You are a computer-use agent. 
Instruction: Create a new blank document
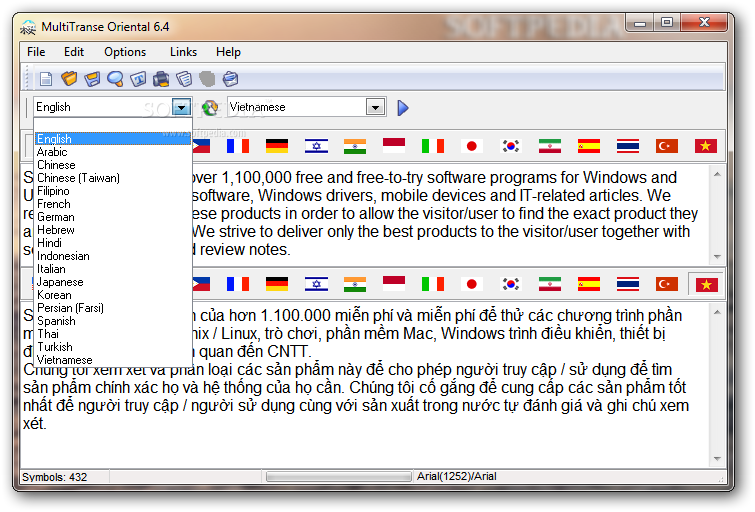pyautogui.click(x=46, y=79)
